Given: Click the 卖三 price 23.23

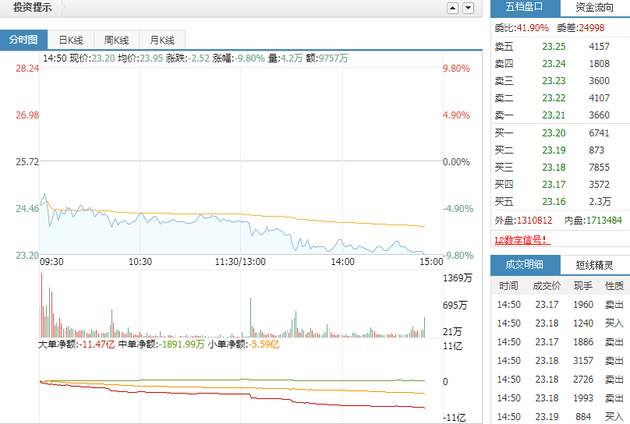Looking at the screenshot, I should (x=554, y=81).
